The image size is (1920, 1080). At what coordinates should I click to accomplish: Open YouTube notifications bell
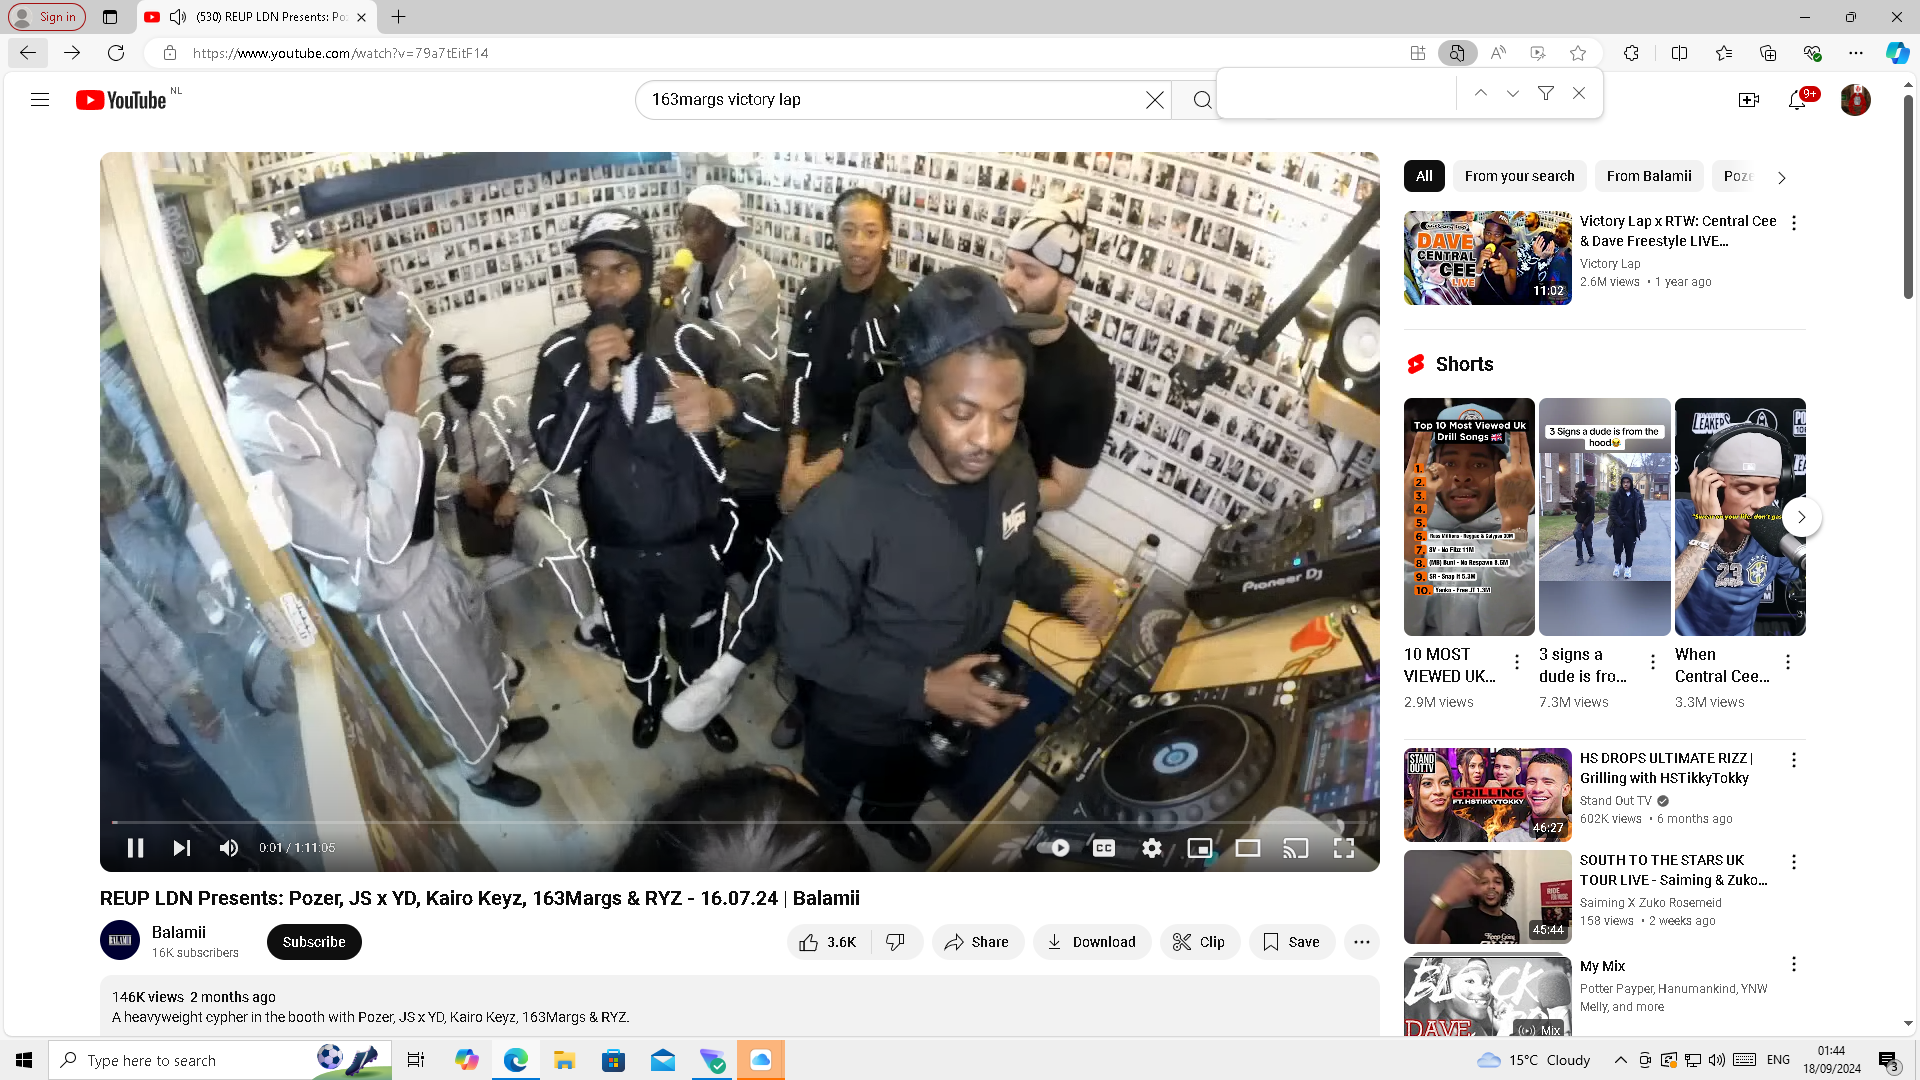tap(1797, 100)
